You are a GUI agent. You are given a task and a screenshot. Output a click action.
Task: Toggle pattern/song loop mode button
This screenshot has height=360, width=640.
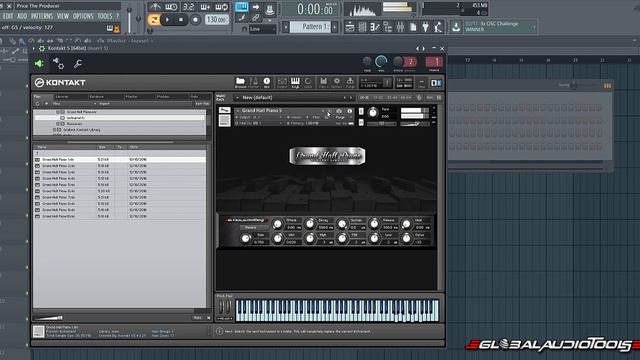(153, 20)
